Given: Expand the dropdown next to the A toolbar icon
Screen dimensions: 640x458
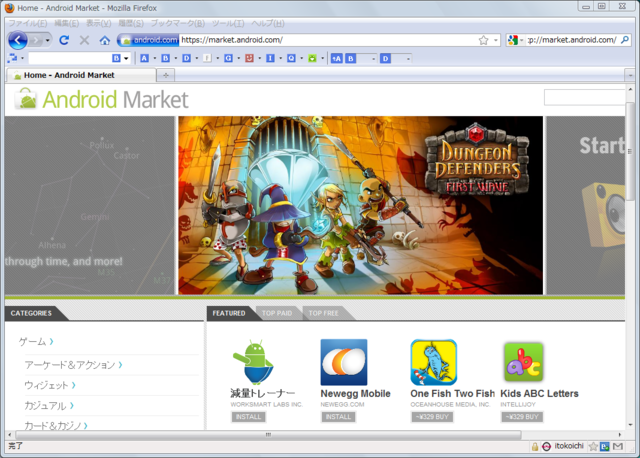Looking at the screenshot, I should coord(155,58).
